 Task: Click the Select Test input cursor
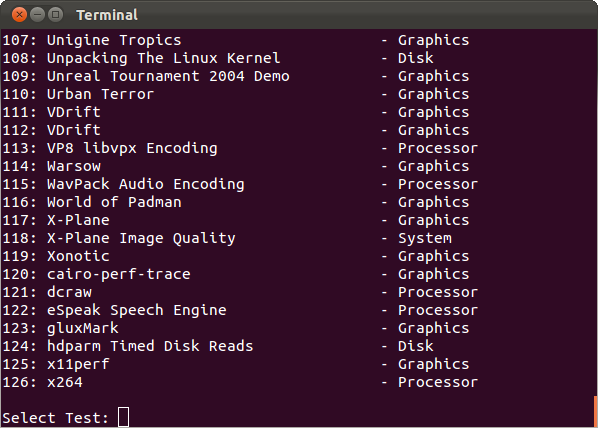pos(123,417)
